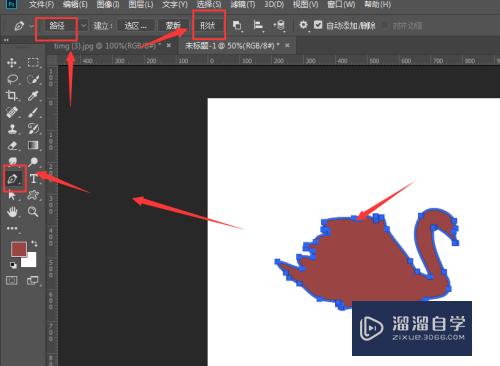Select the Spot Healing Brush tool
This screenshot has height=366, width=500.
click(12, 112)
